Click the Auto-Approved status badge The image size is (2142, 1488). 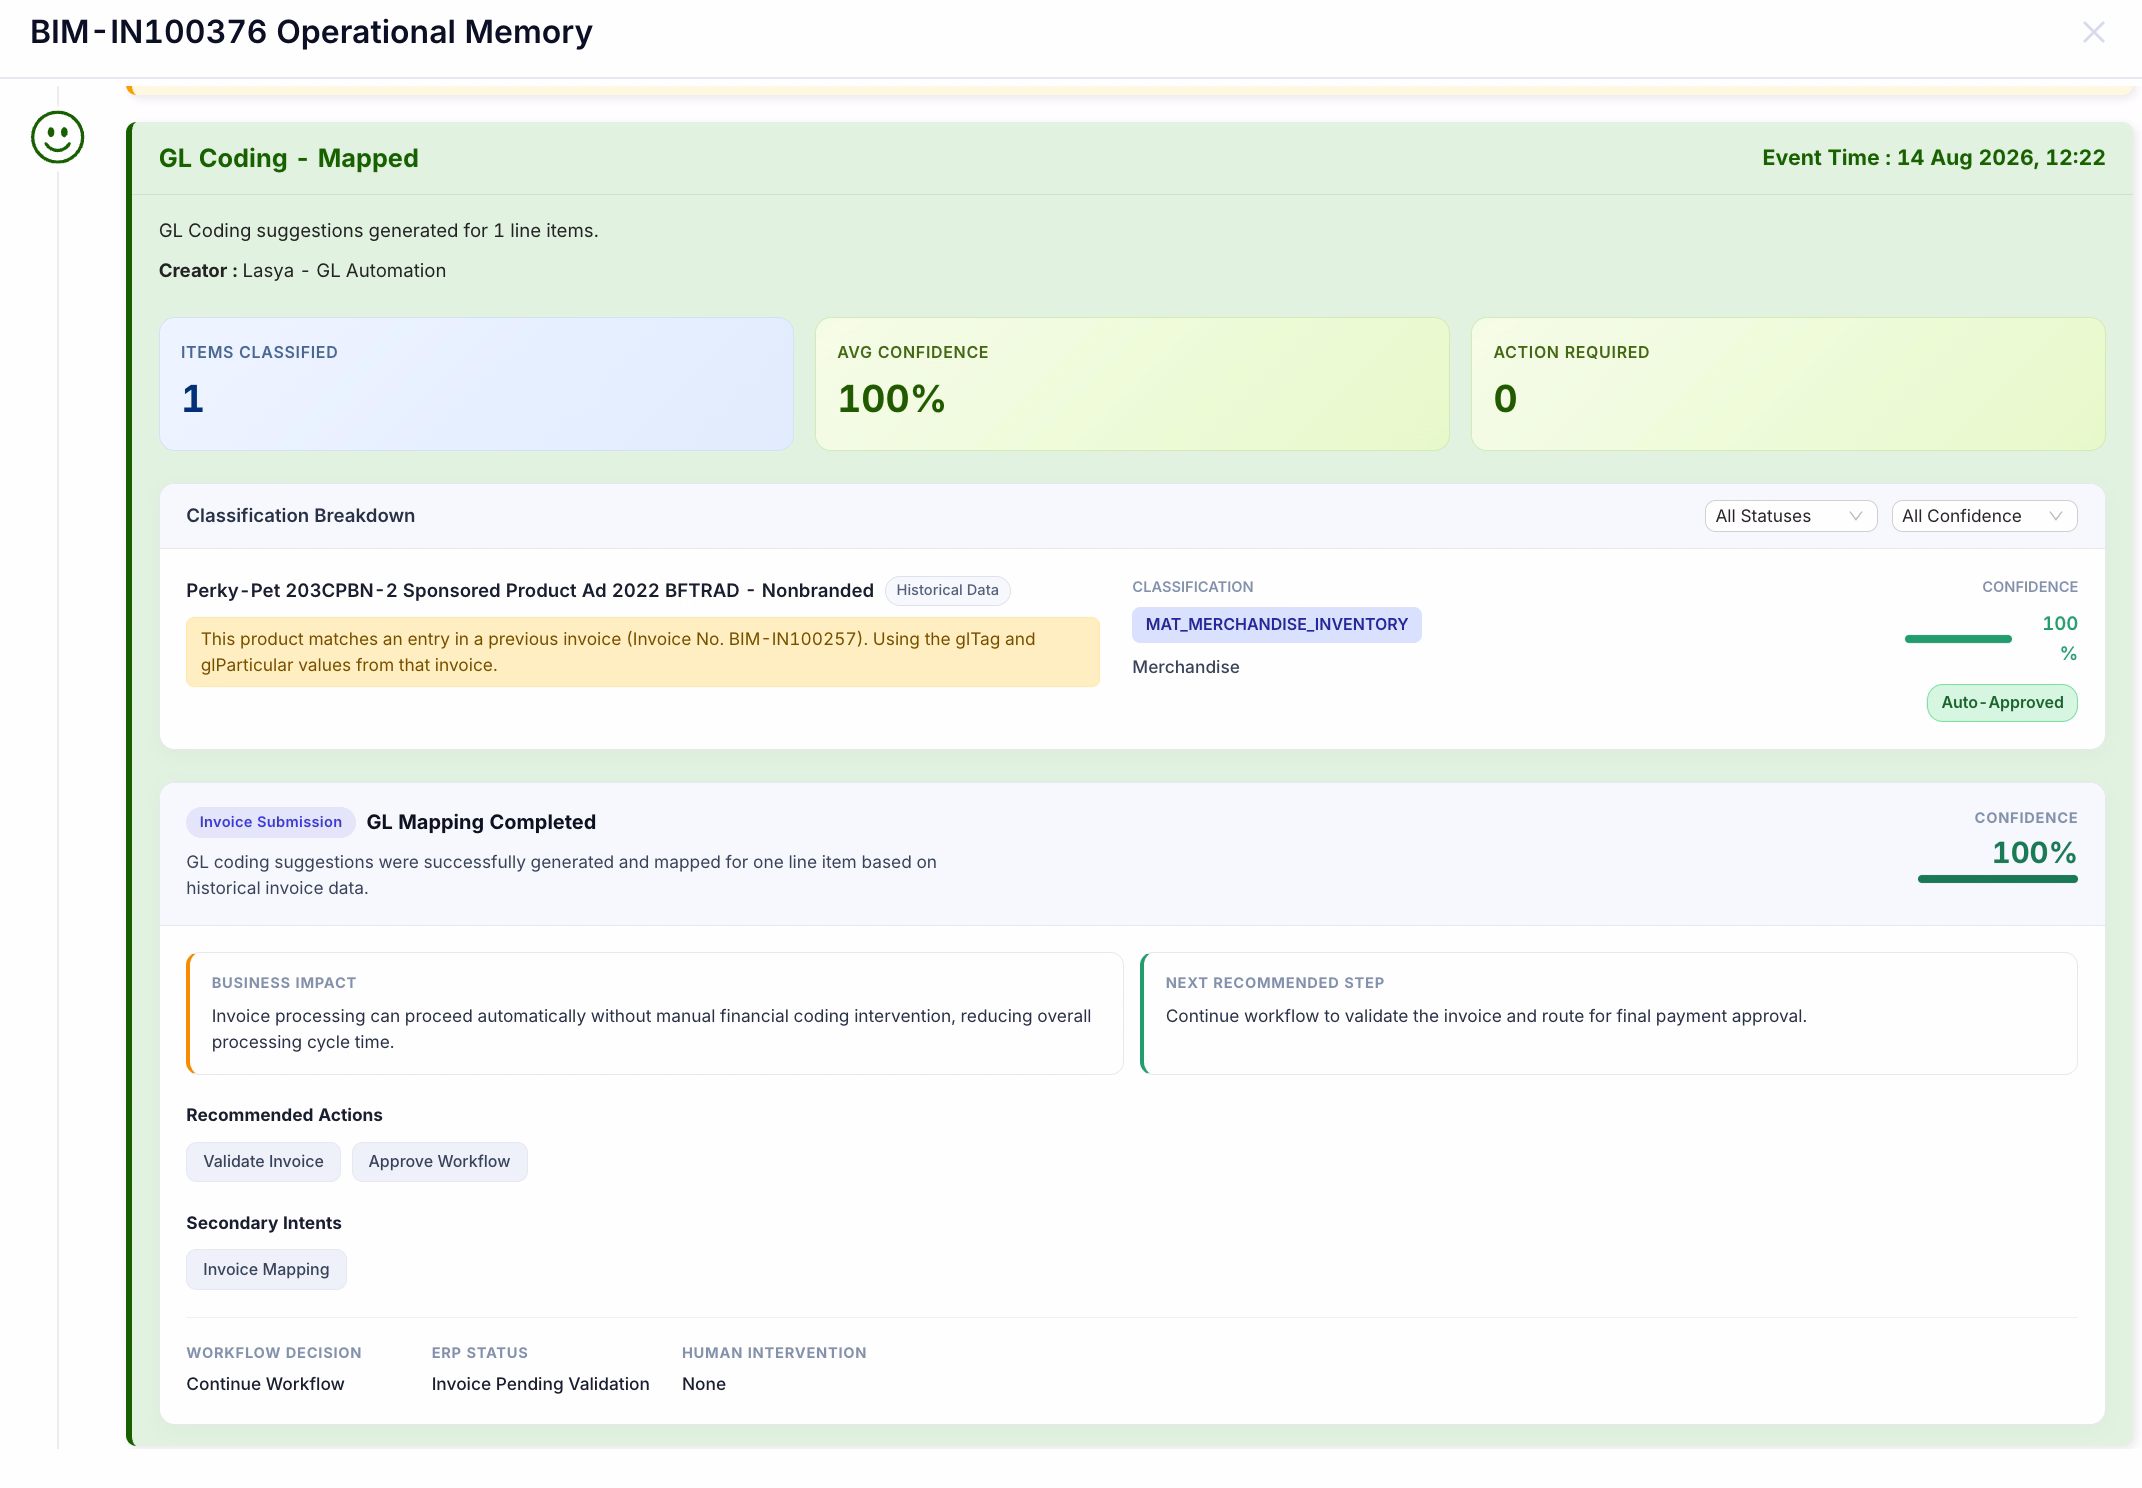[x=2002, y=702]
